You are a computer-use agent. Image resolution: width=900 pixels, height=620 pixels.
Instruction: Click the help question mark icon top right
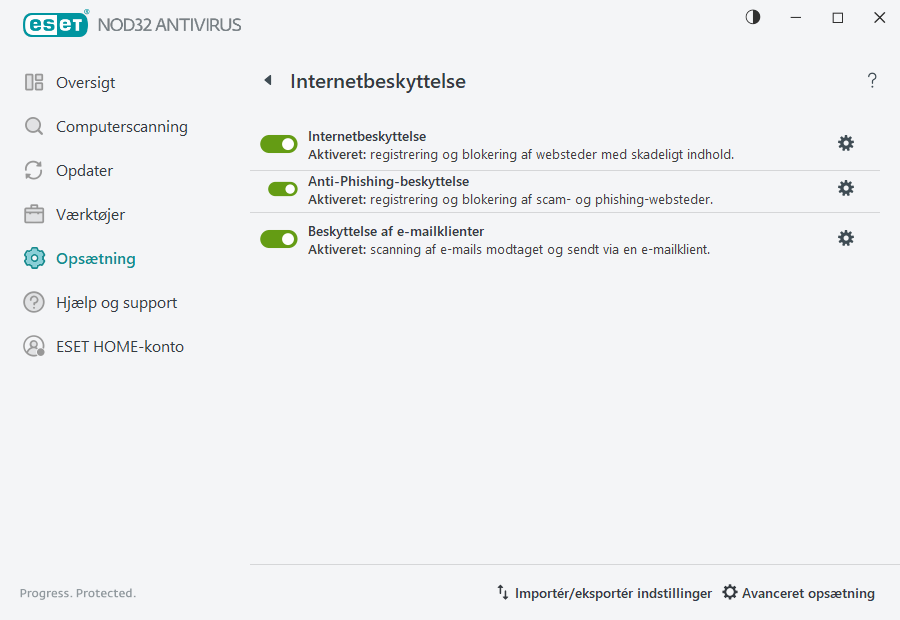click(x=871, y=80)
